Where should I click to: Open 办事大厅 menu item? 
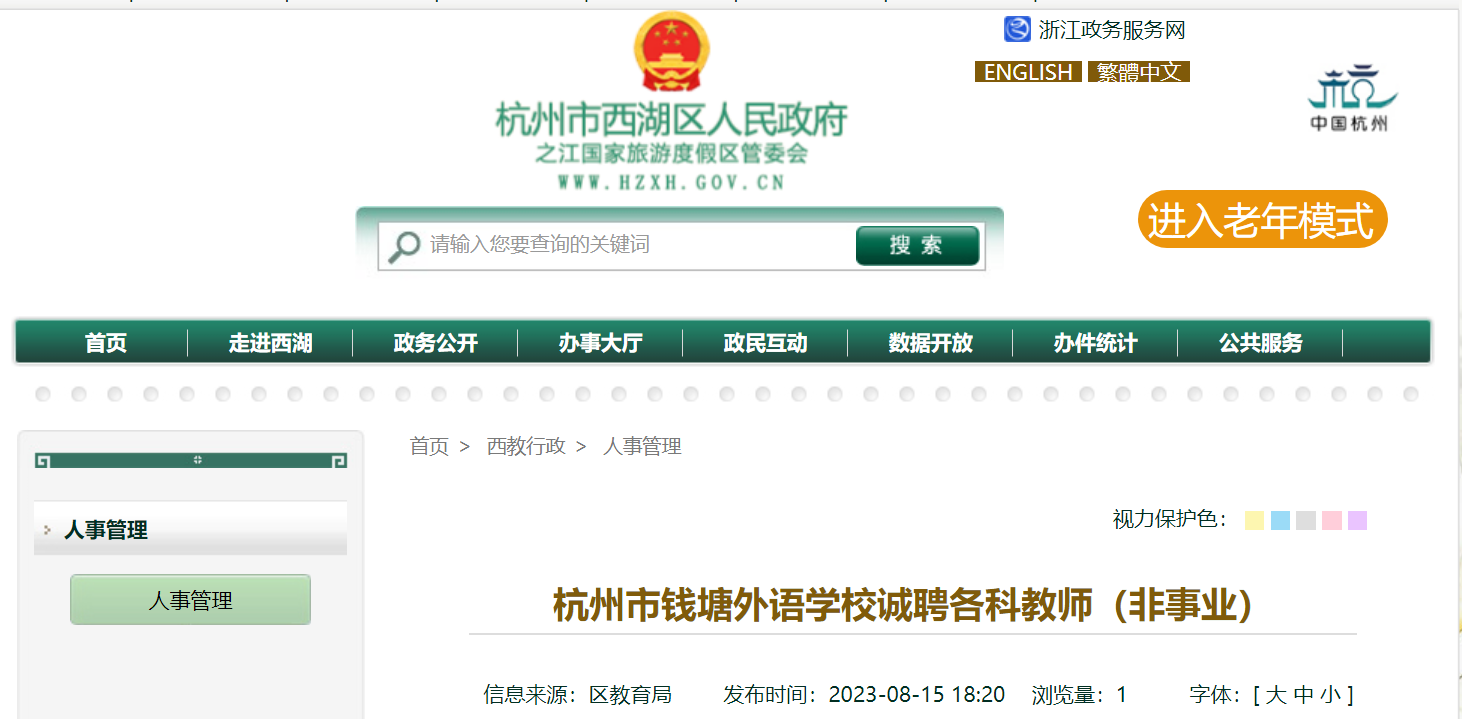tap(600, 343)
